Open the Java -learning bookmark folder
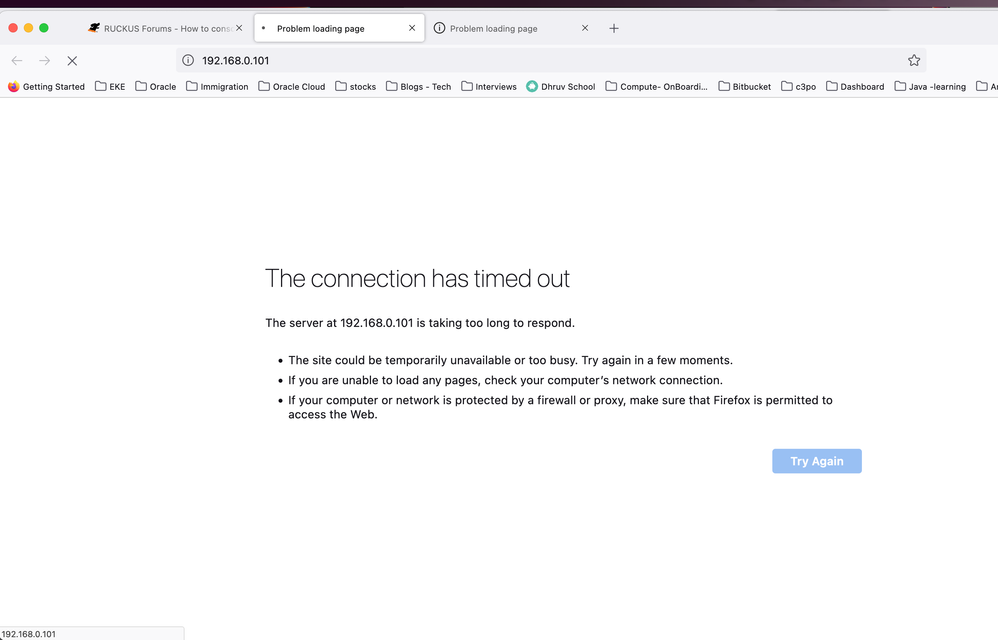 tap(930, 87)
